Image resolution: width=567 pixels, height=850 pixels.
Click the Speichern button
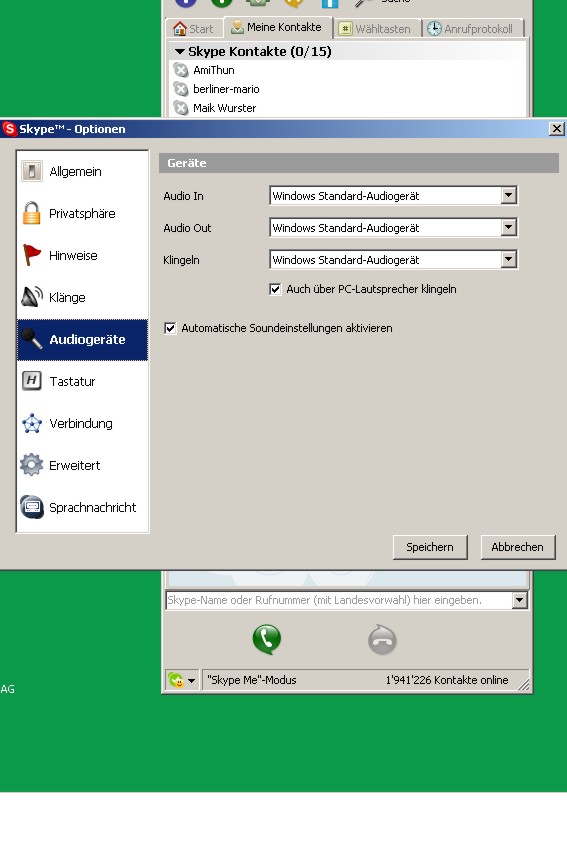[430, 547]
